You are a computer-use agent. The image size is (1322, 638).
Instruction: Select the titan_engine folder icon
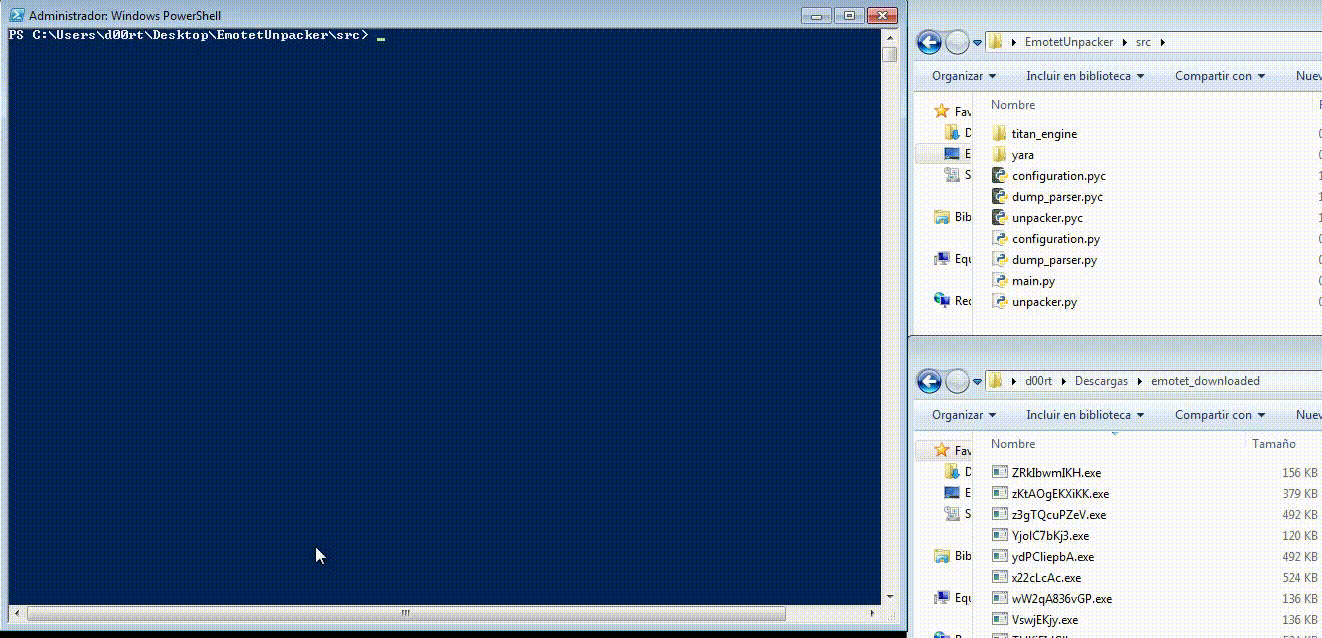999,133
